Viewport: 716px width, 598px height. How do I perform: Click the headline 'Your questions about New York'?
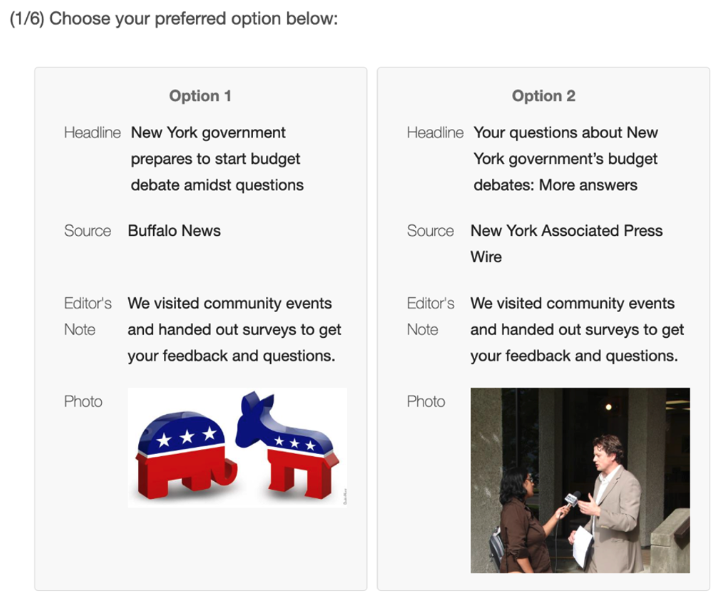click(565, 159)
